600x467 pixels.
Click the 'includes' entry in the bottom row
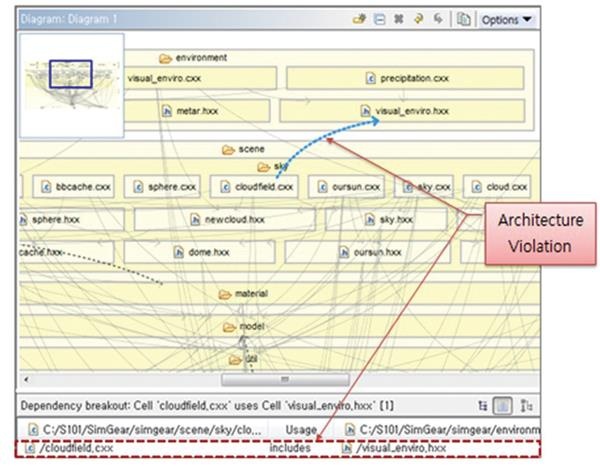[x=290, y=448]
